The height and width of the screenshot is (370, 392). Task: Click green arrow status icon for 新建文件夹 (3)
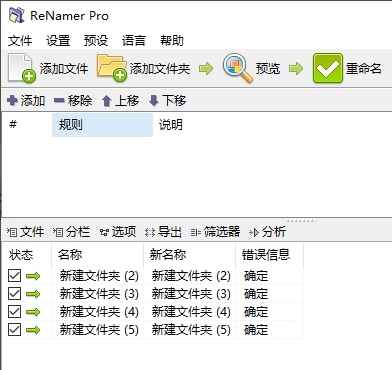pyautogui.click(x=33, y=294)
